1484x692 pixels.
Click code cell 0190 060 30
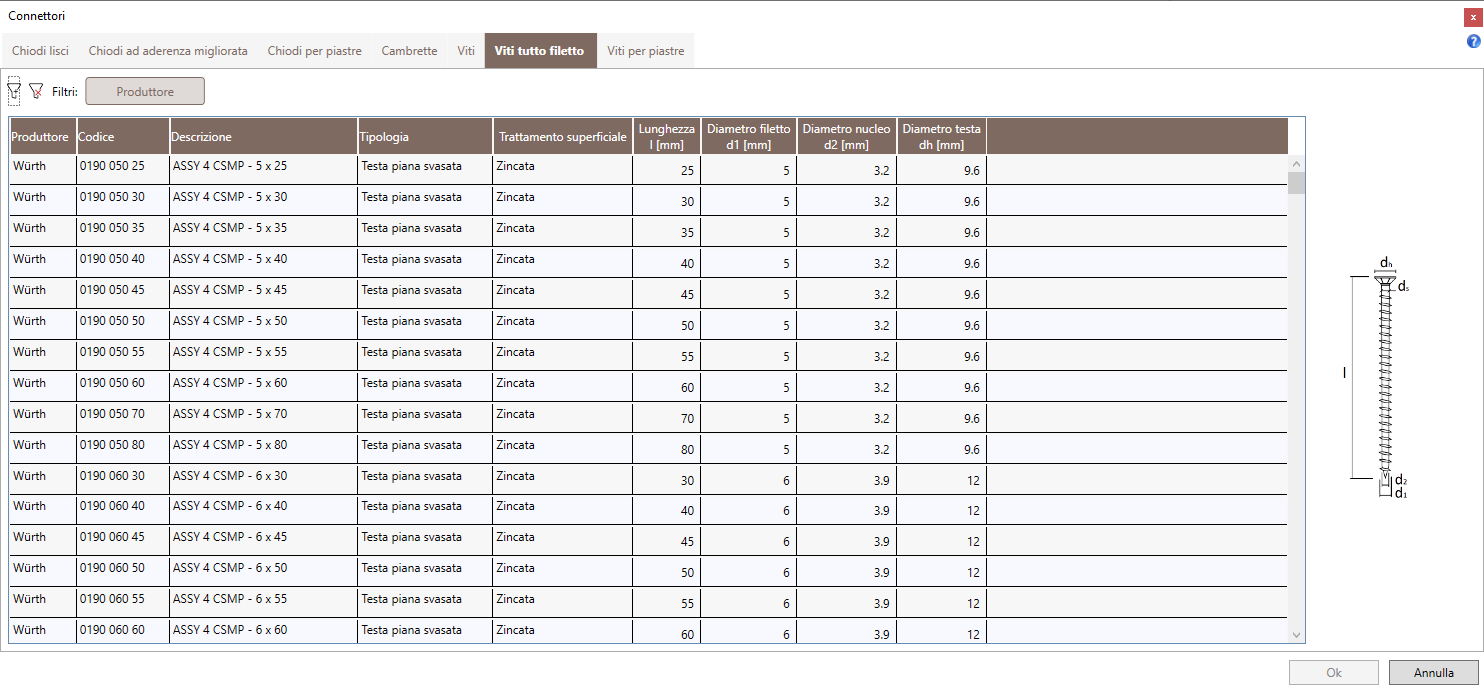pos(123,479)
